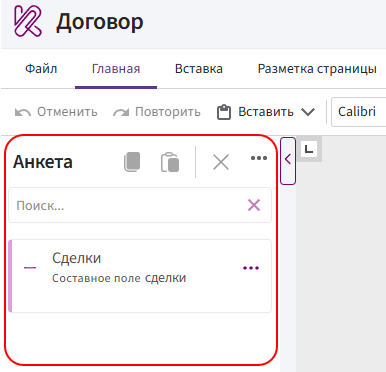The width and height of the screenshot is (386, 372).
Task: Clear the search with purple X
Action: tap(254, 205)
